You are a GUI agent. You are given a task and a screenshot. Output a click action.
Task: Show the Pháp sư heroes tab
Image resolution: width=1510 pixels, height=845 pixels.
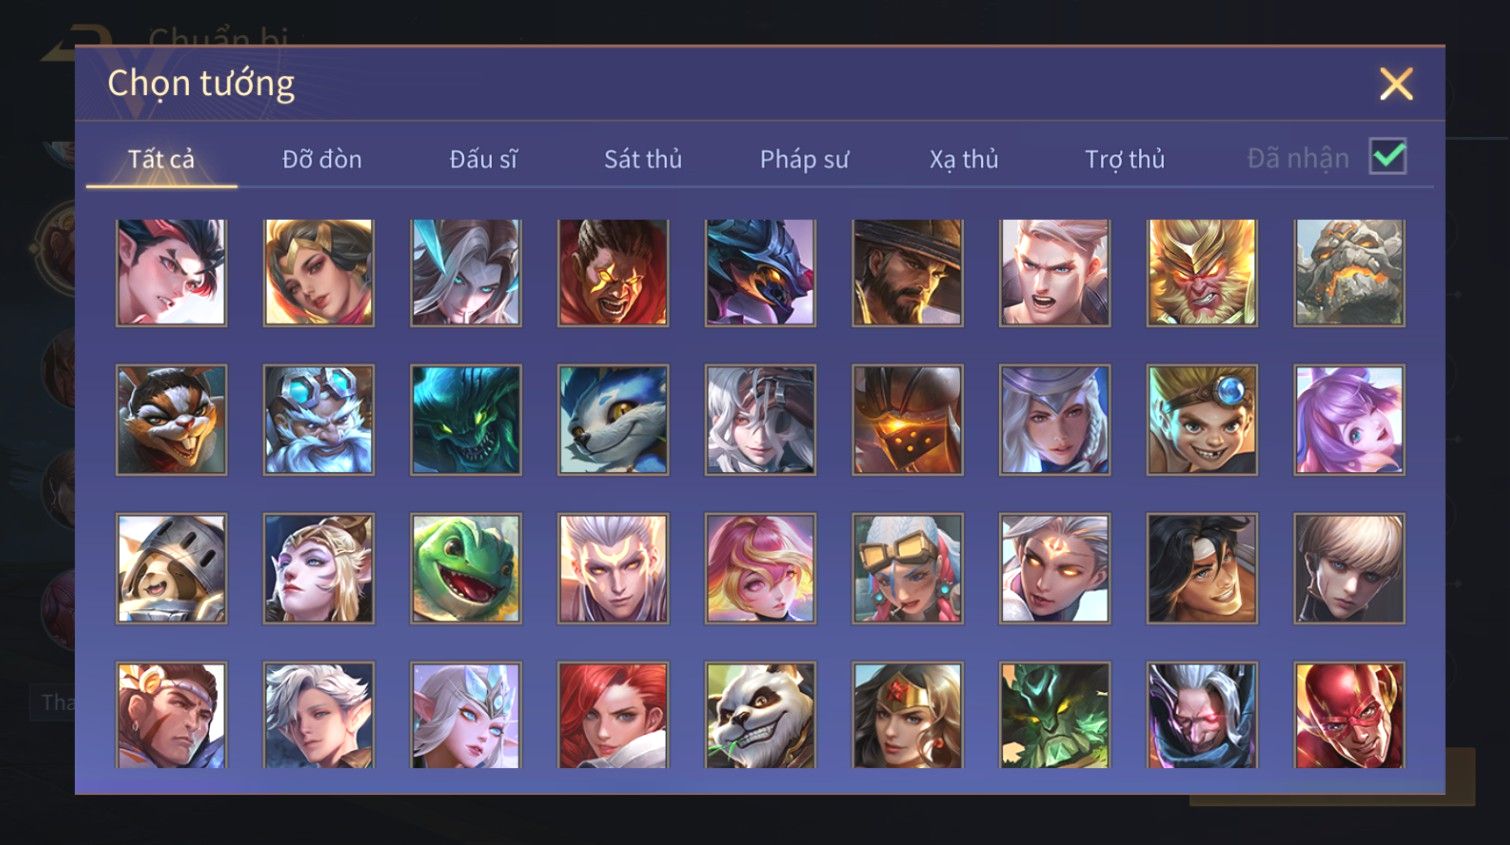tap(804, 159)
